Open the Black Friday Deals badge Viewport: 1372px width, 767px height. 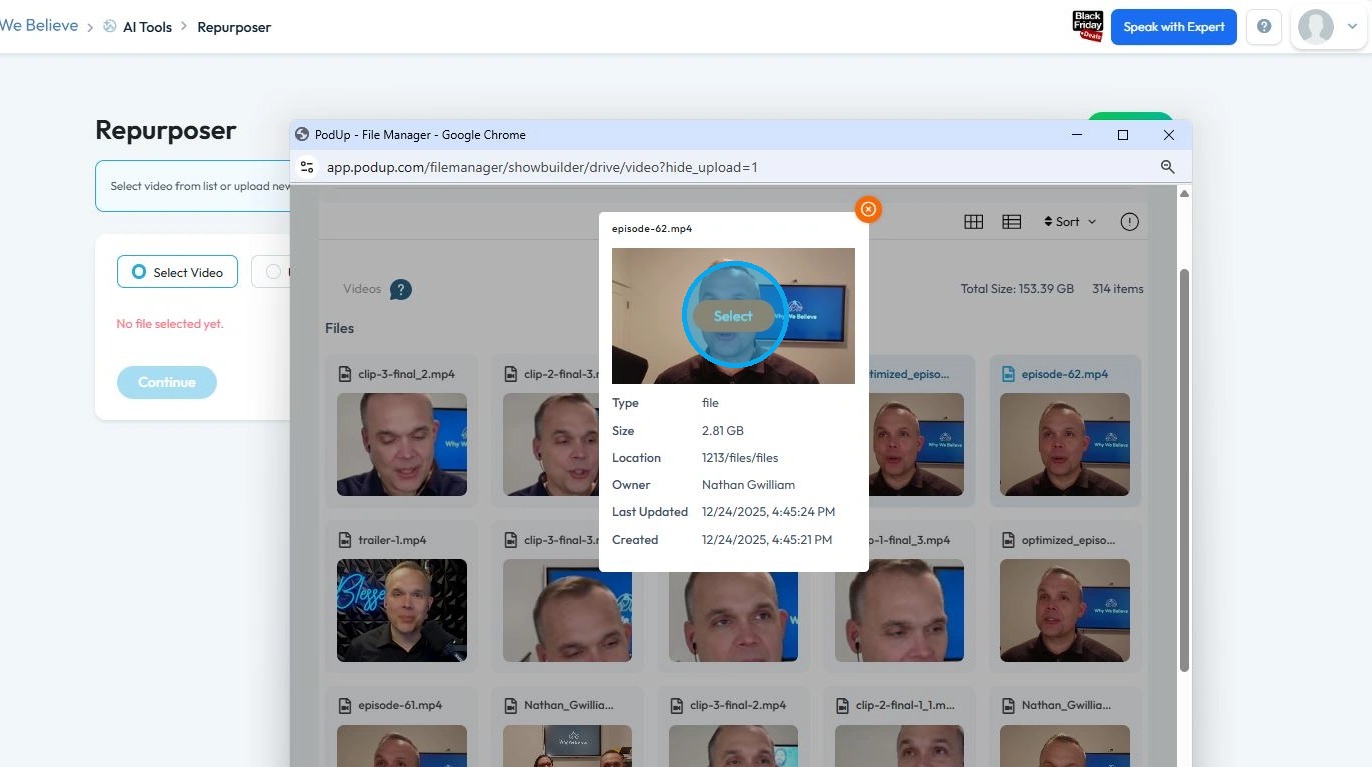click(x=1088, y=27)
